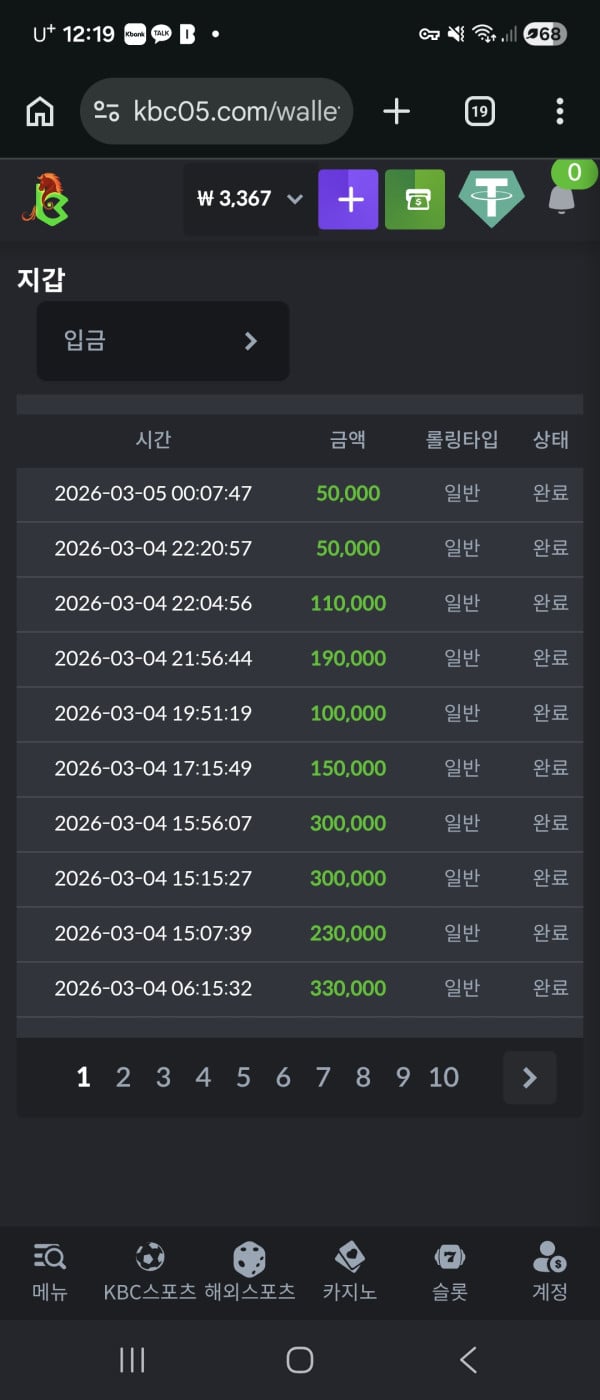Image resolution: width=600 pixels, height=1400 pixels.
Task: Tap the green cash withdrawal icon
Action: pos(415,200)
